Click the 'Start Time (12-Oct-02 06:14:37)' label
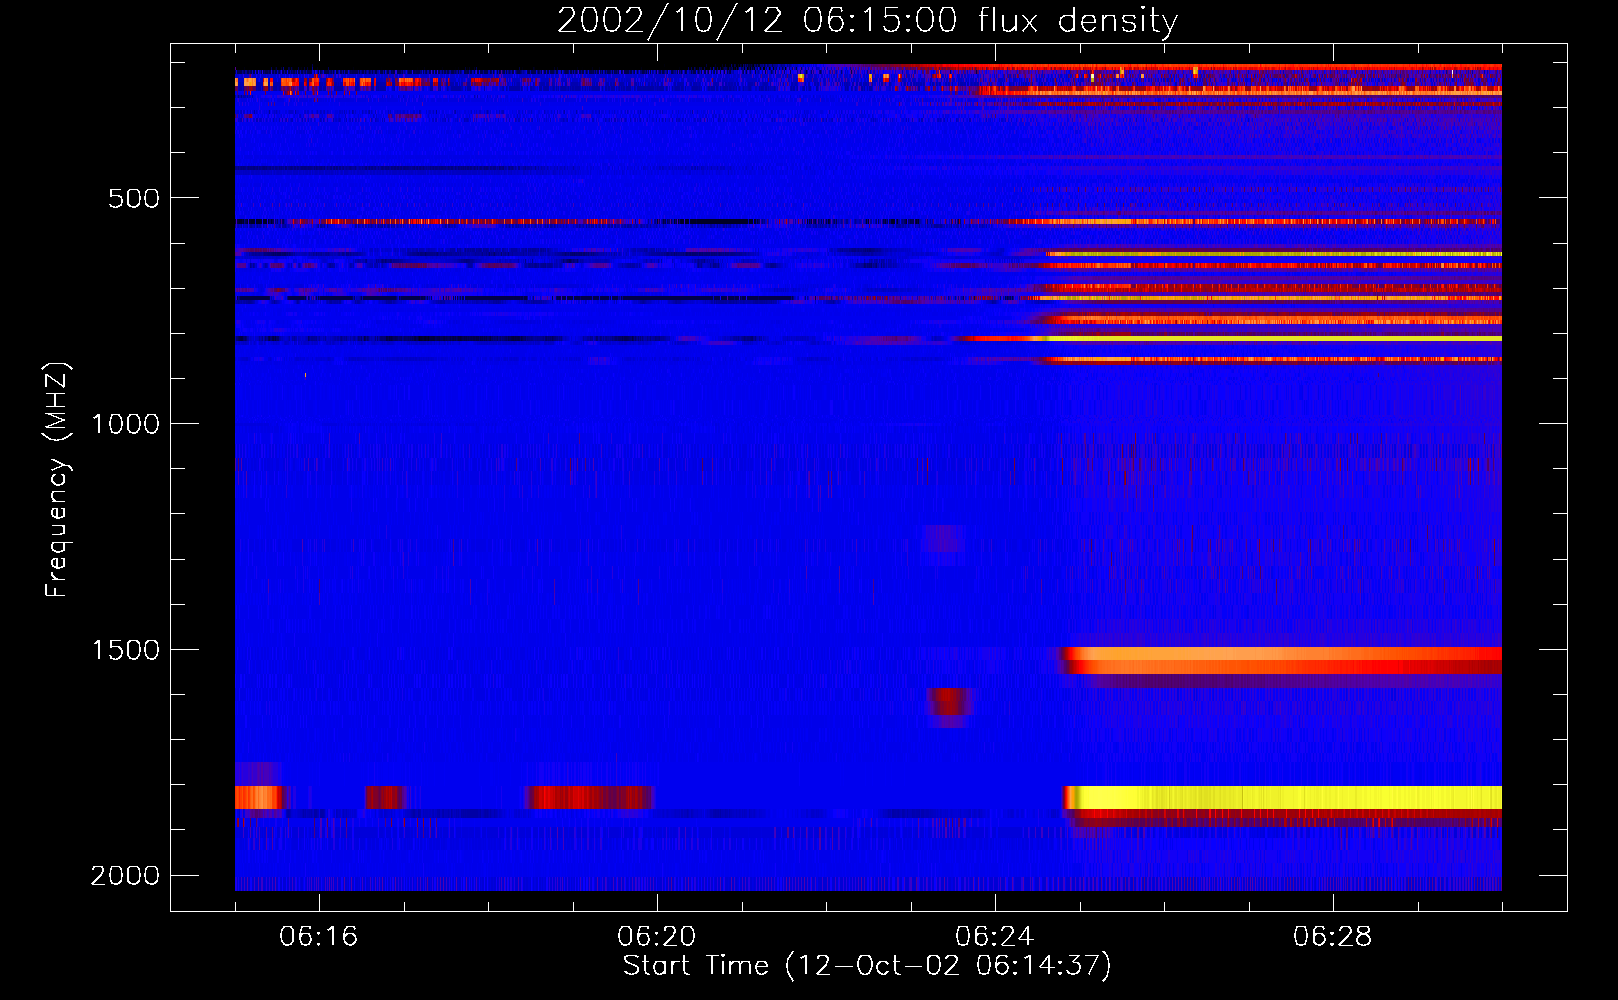Screen dimensions: 1618x1000 click(867, 966)
